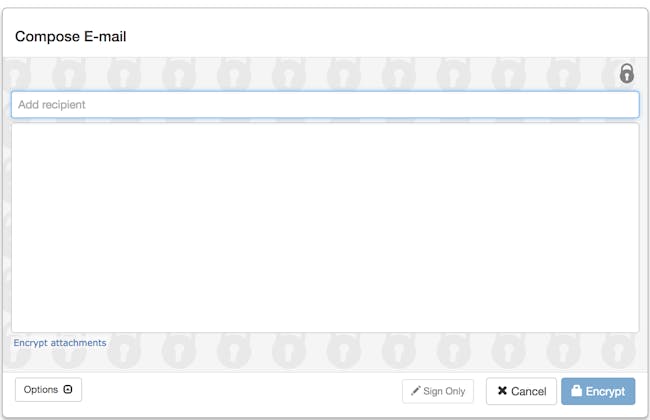Click the gray padlock icon at top right

click(626, 73)
